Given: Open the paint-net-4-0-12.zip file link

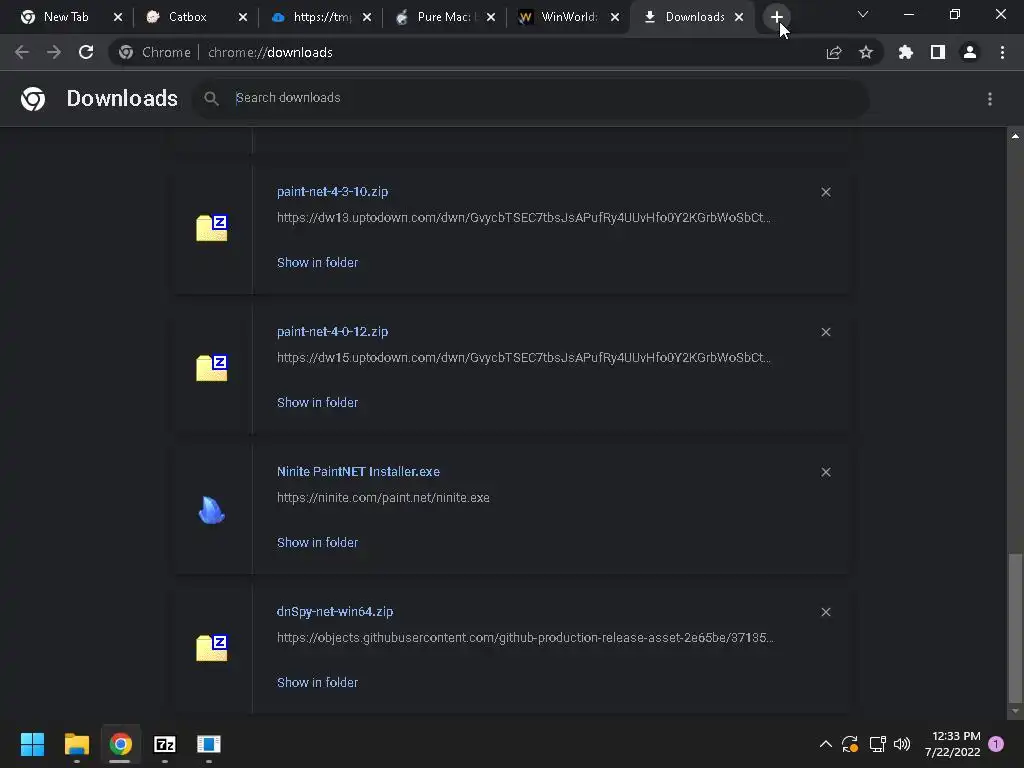Looking at the screenshot, I should click(x=332, y=332).
